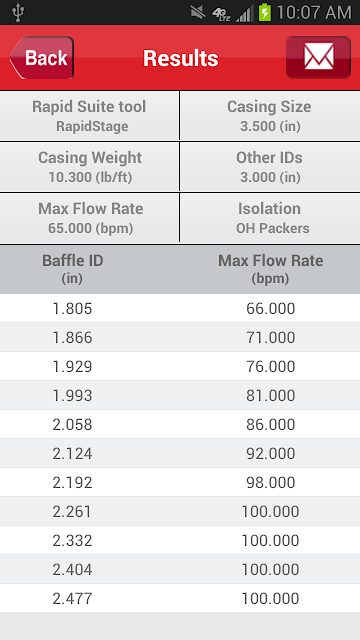Viewport: 360px width, 640px height.
Task: Tap the 10:07 AM clock
Action: pyautogui.click(x=314, y=13)
